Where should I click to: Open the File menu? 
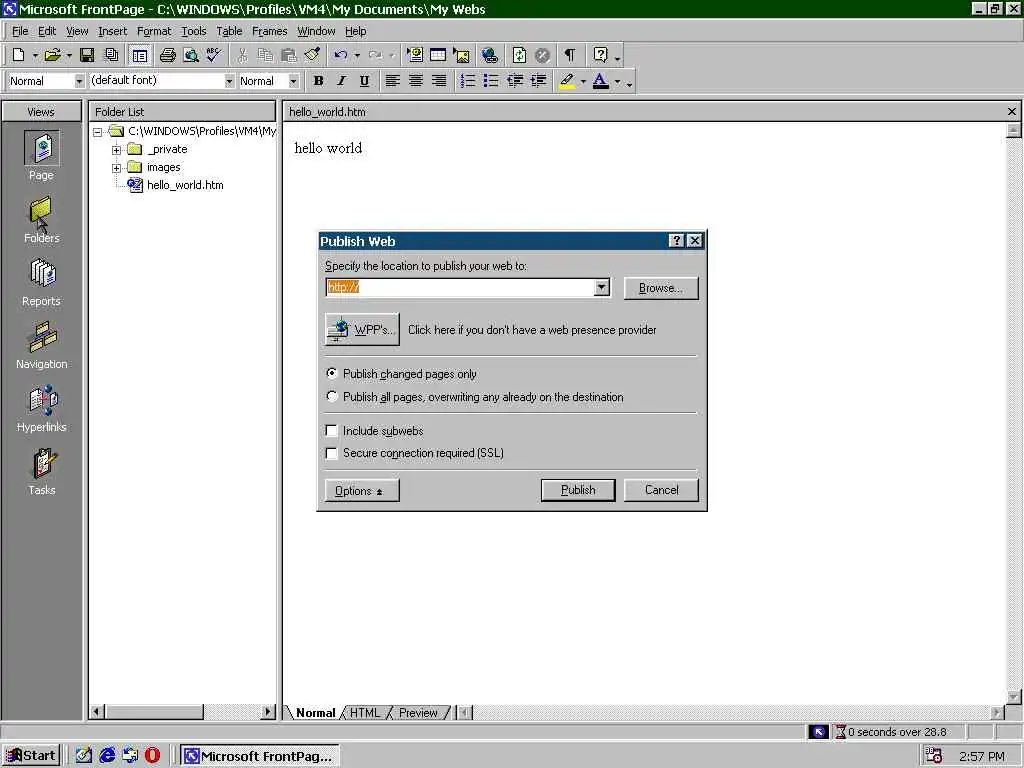[x=20, y=31]
